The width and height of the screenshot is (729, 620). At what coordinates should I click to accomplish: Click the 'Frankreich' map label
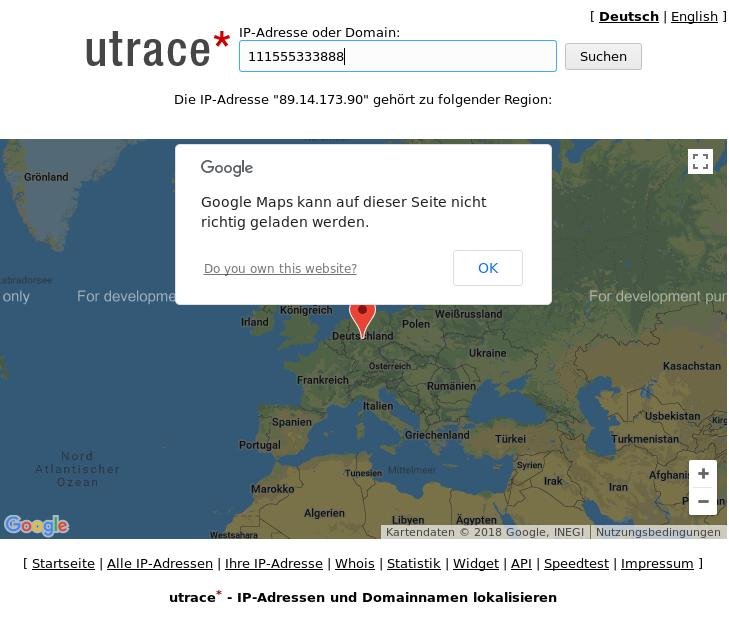323,380
